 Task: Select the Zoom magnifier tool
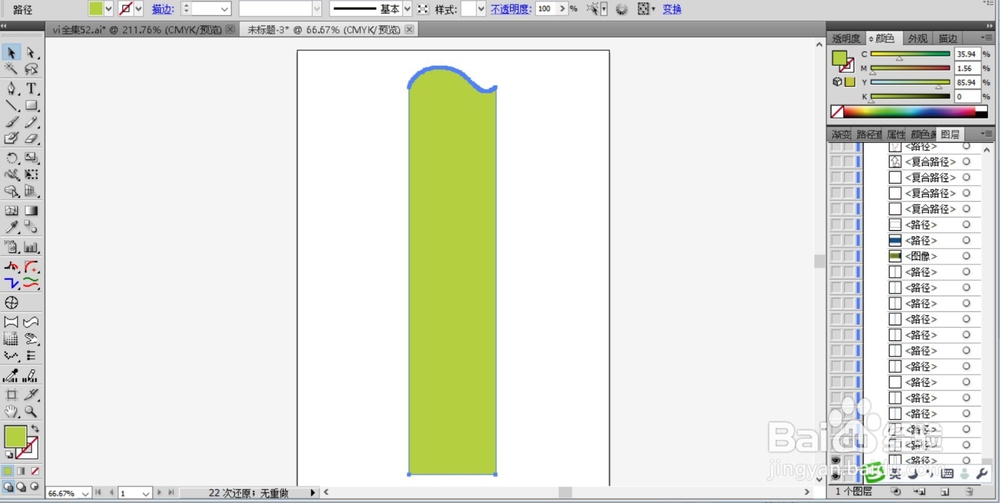(x=31, y=411)
